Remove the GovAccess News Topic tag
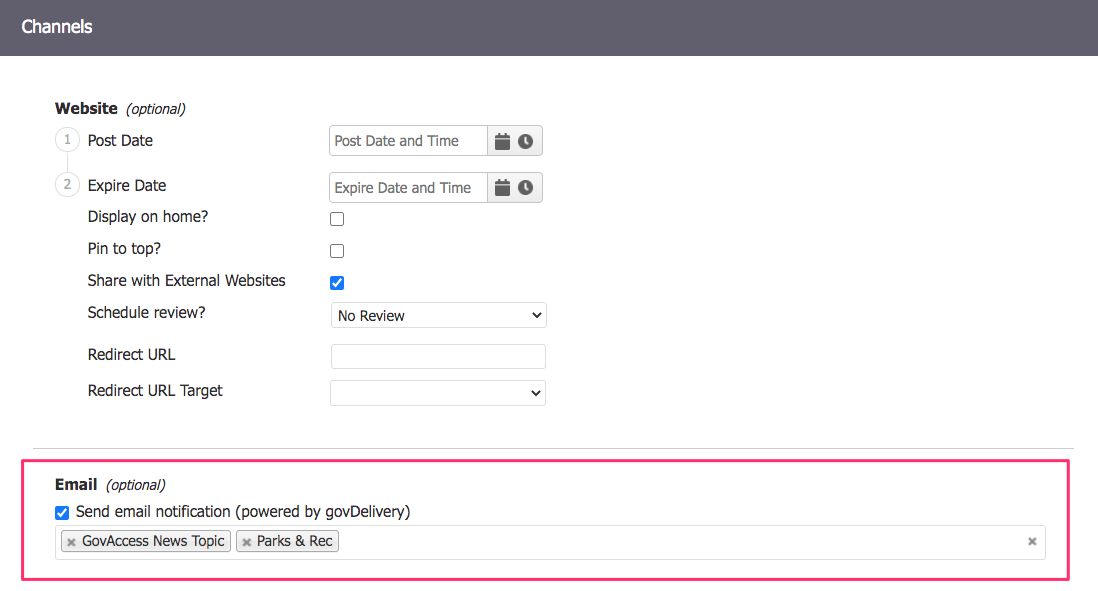 tap(71, 542)
